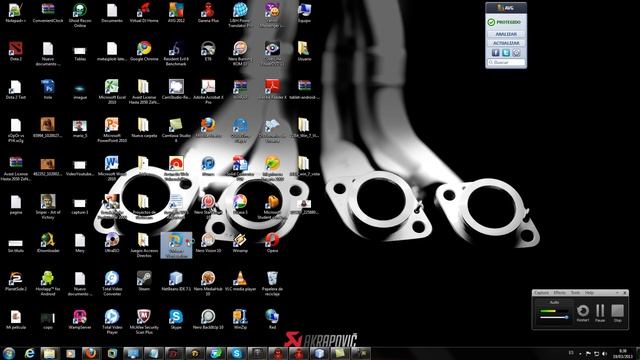Launch Internet Explorer from taskbar

(29, 353)
